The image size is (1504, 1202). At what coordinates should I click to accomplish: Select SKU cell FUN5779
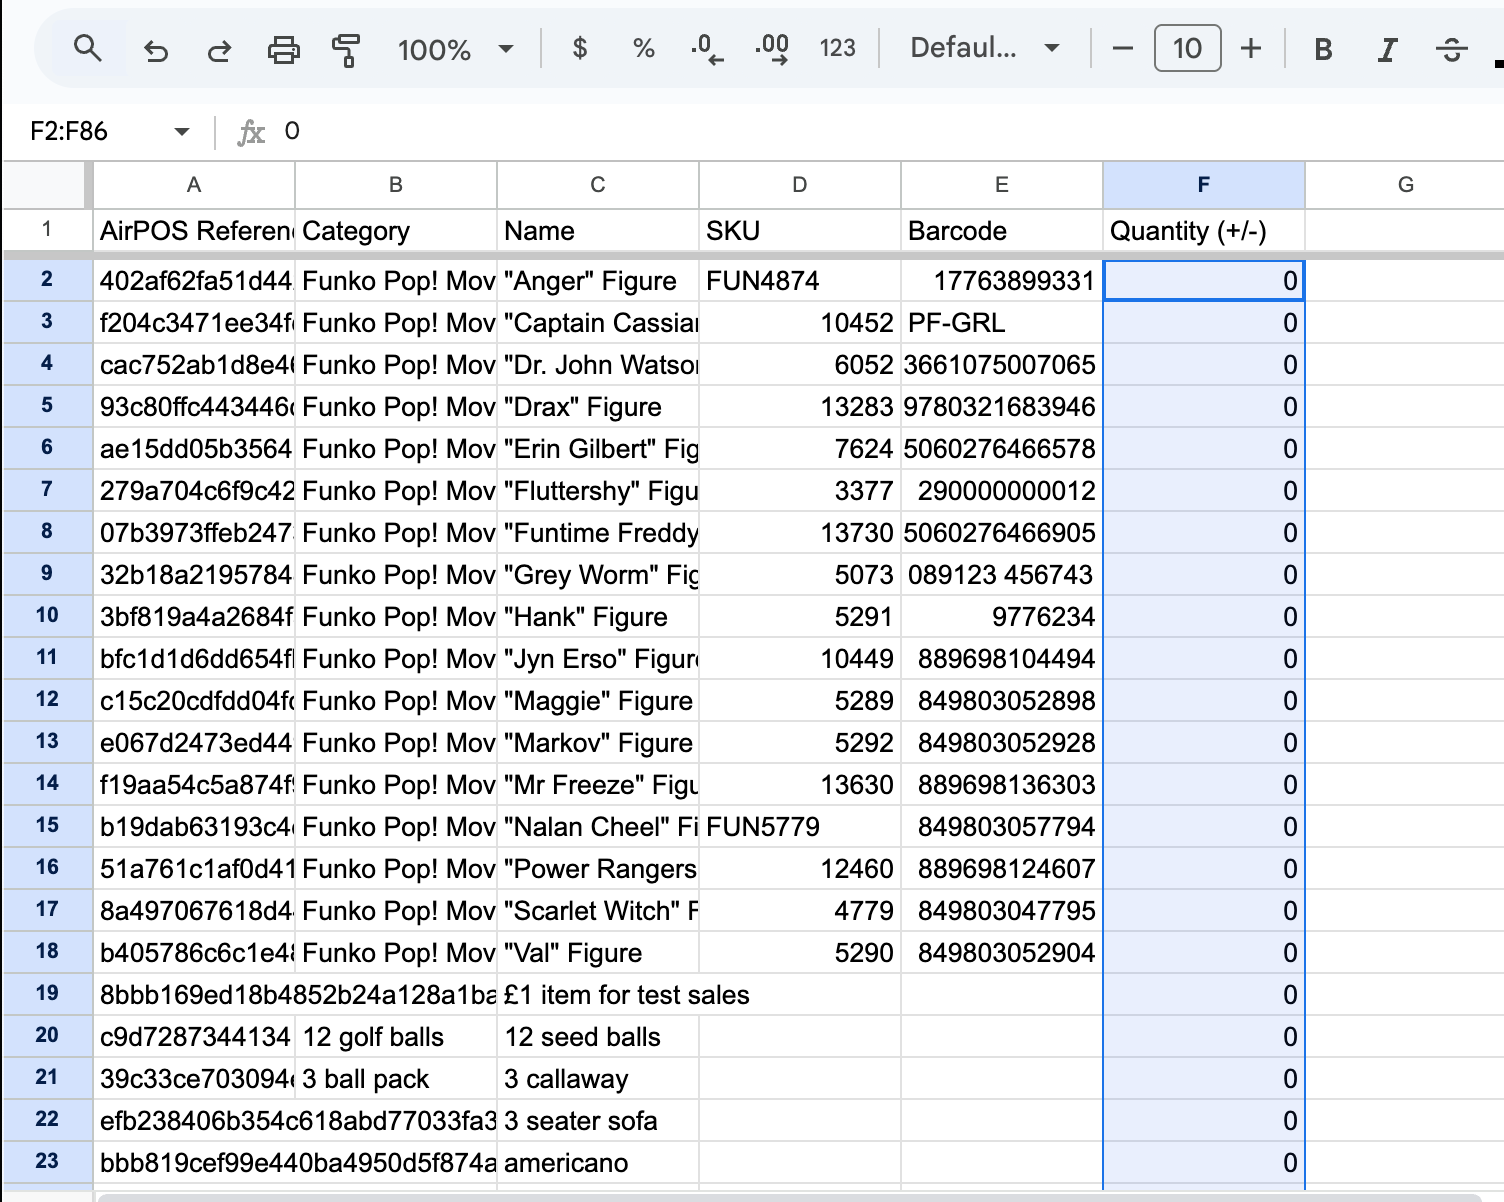(x=800, y=827)
